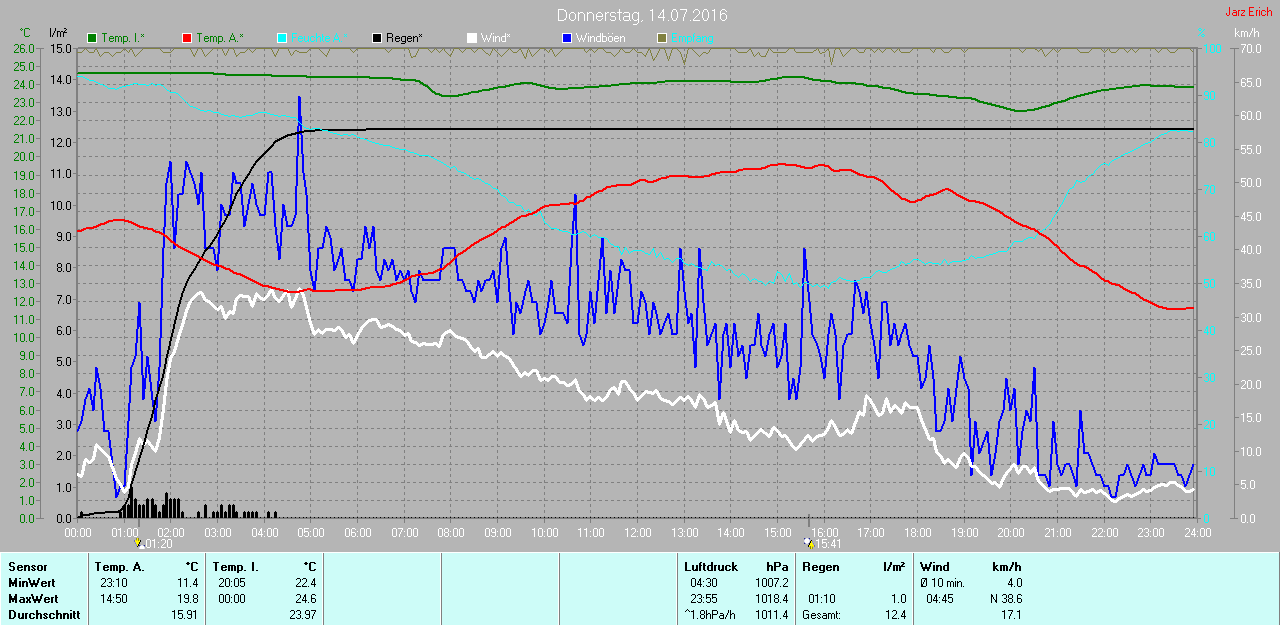Click the Regen* legend label

pyautogui.click(x=404, y=38)
